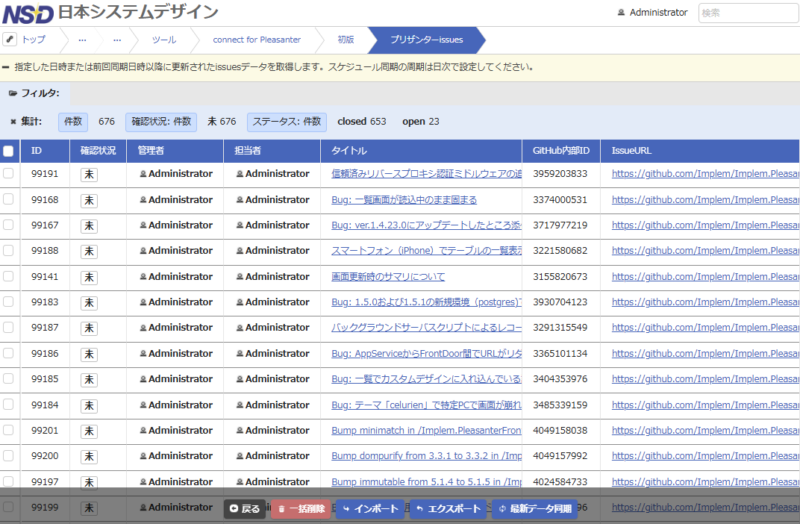Check the checkbox for row 99191
Screen dimensions: 800x524
pos(9,174)
